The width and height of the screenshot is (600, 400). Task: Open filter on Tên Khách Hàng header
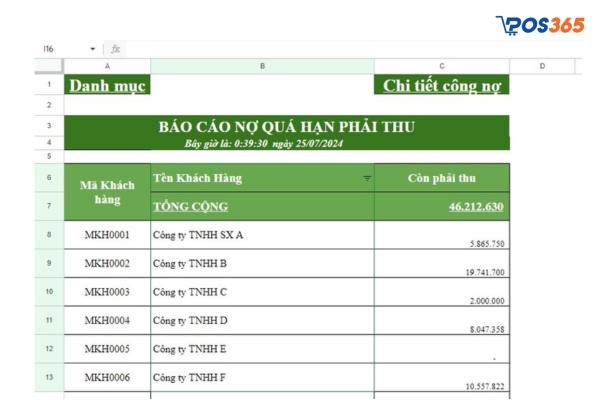(367, 178)
